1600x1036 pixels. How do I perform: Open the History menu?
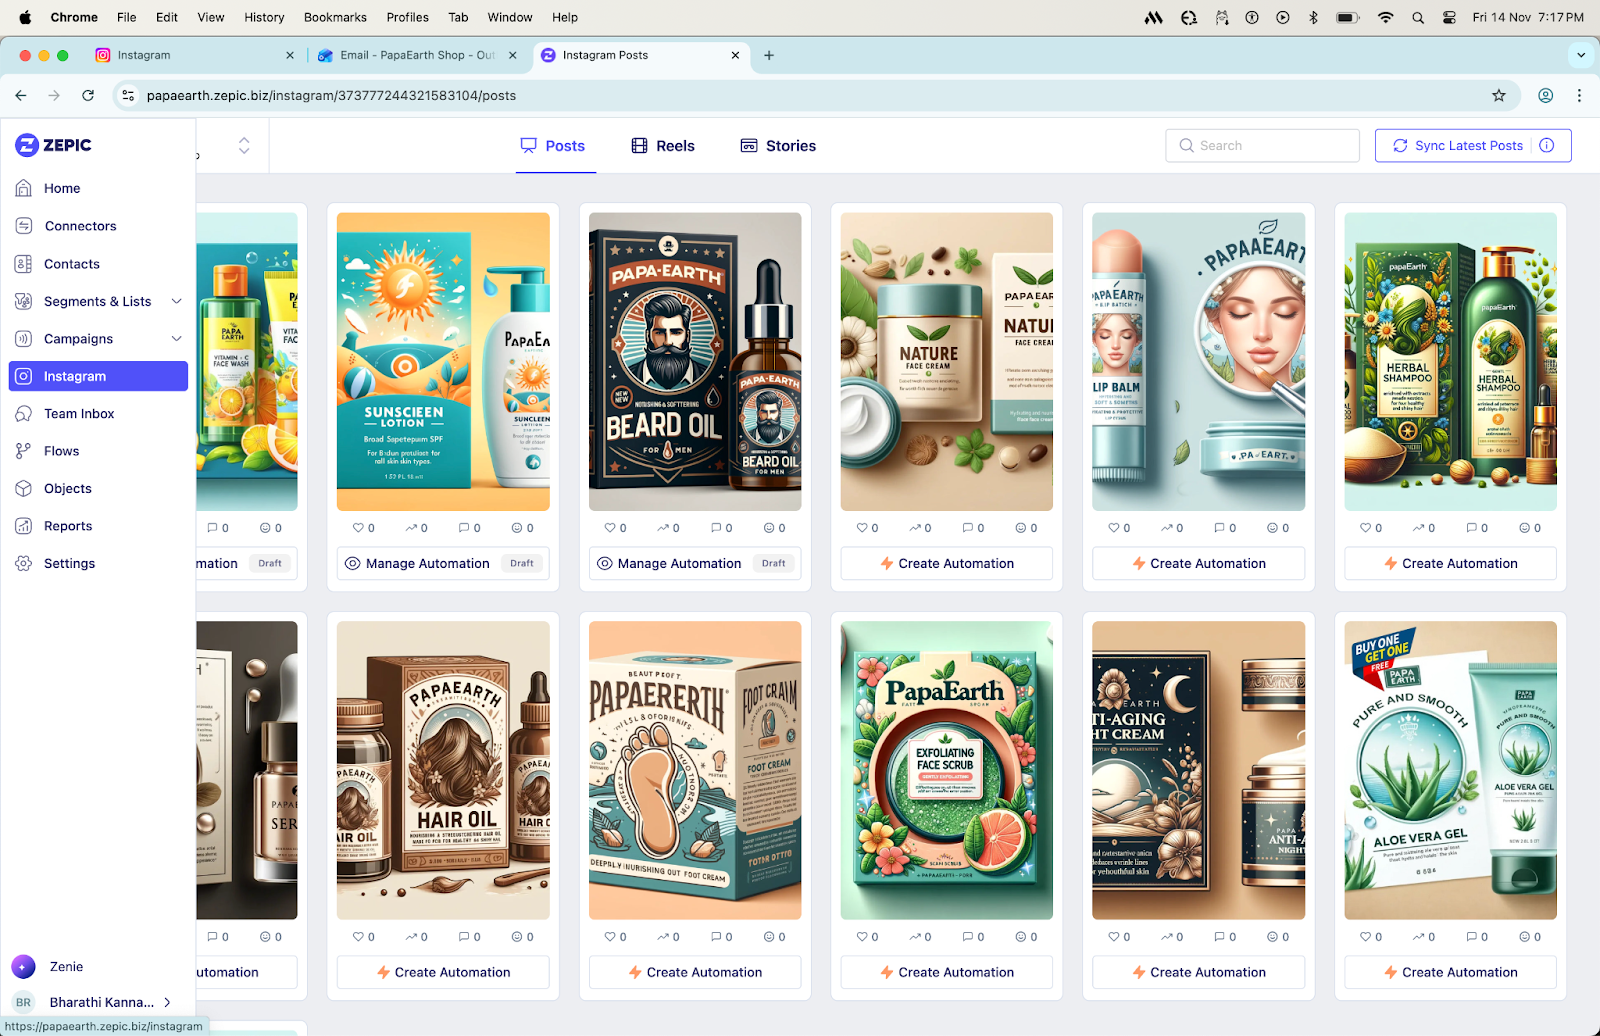coord(264,17)
